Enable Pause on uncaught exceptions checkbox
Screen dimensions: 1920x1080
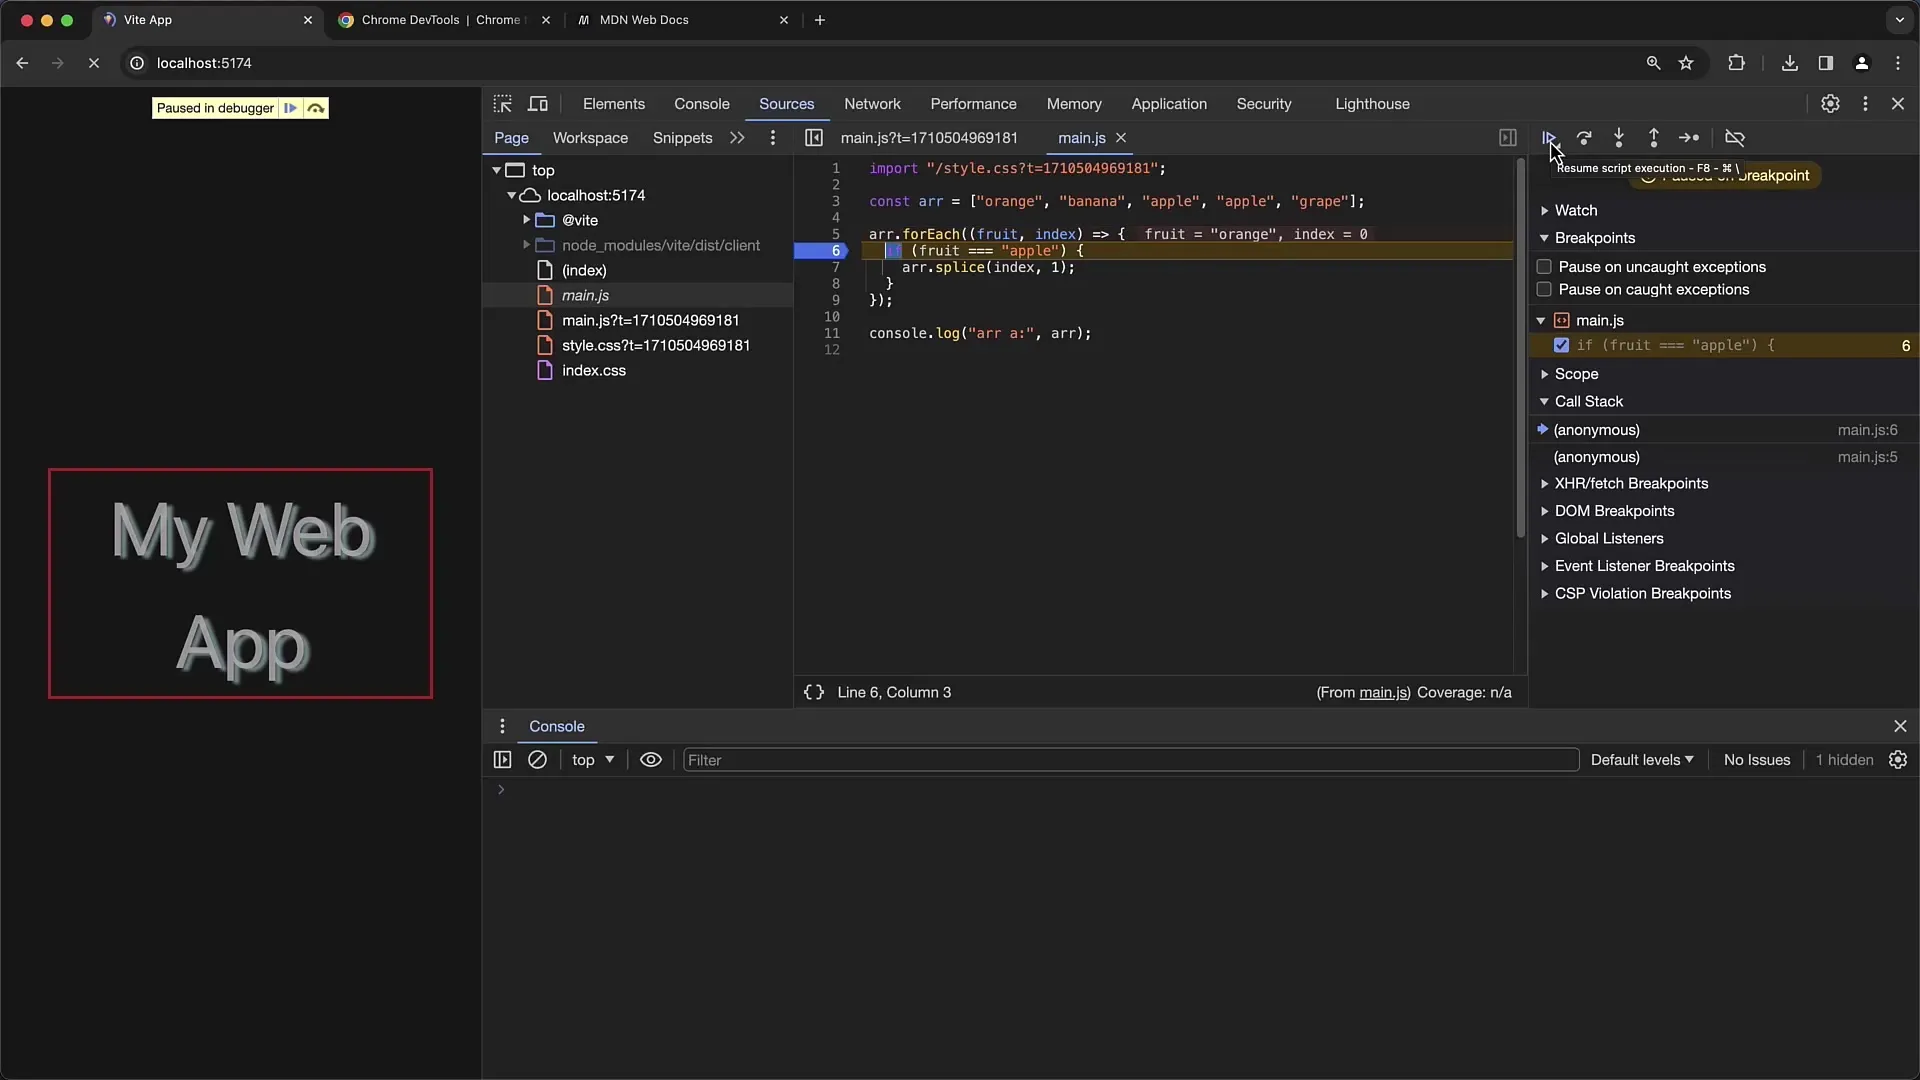(x=1544, y=267)
